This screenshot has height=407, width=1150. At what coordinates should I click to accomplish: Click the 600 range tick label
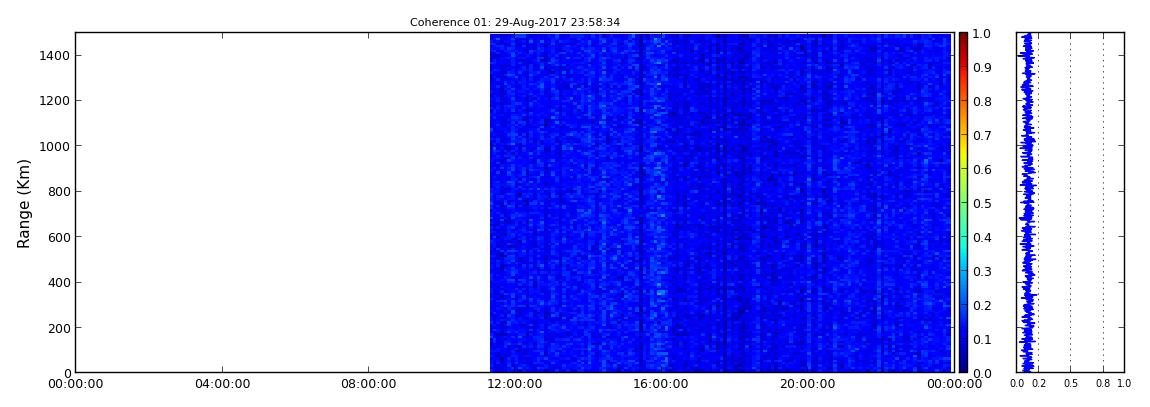57,237
